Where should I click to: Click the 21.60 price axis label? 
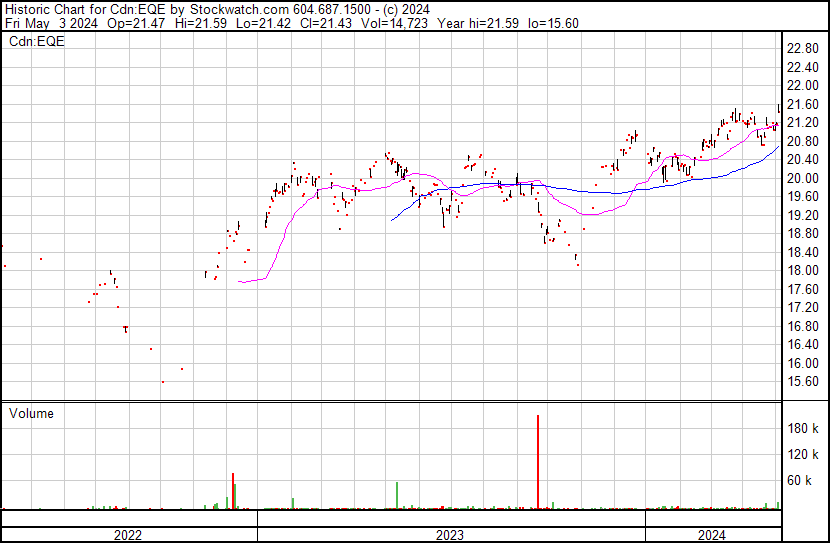pyautogui.click(x=802, y=104)
